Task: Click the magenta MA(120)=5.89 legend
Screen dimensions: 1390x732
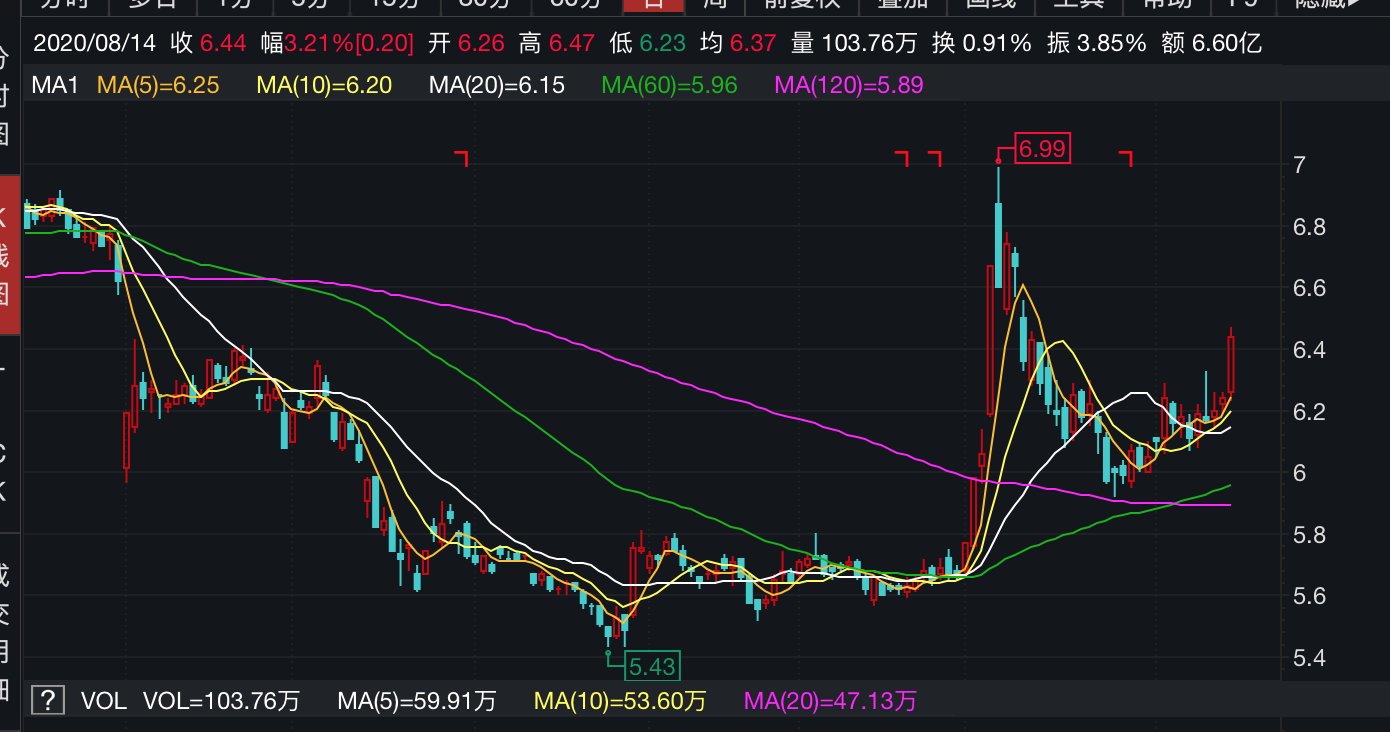Action: [x=849, y=85]
